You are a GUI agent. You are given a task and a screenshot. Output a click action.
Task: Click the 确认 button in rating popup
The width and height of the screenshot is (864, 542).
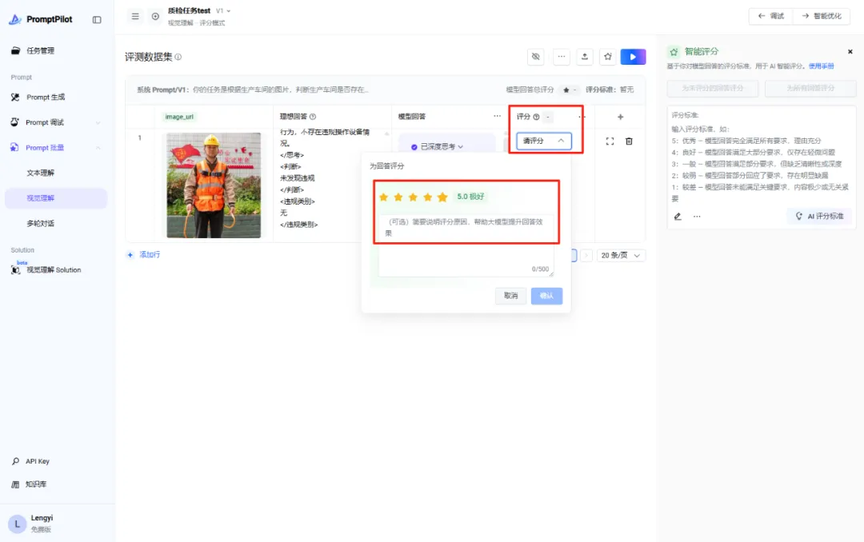pos(547,296)
